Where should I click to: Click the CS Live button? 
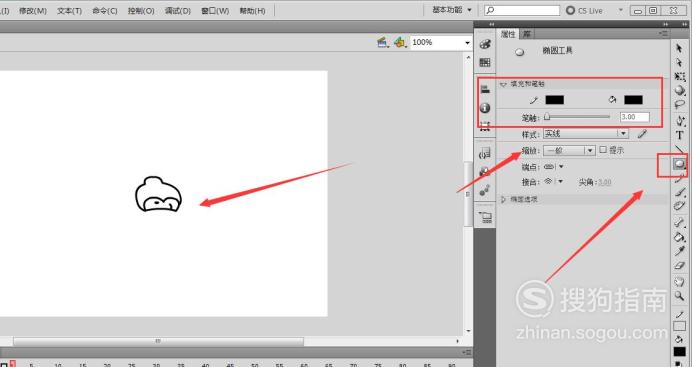click(x=585, y=10)
